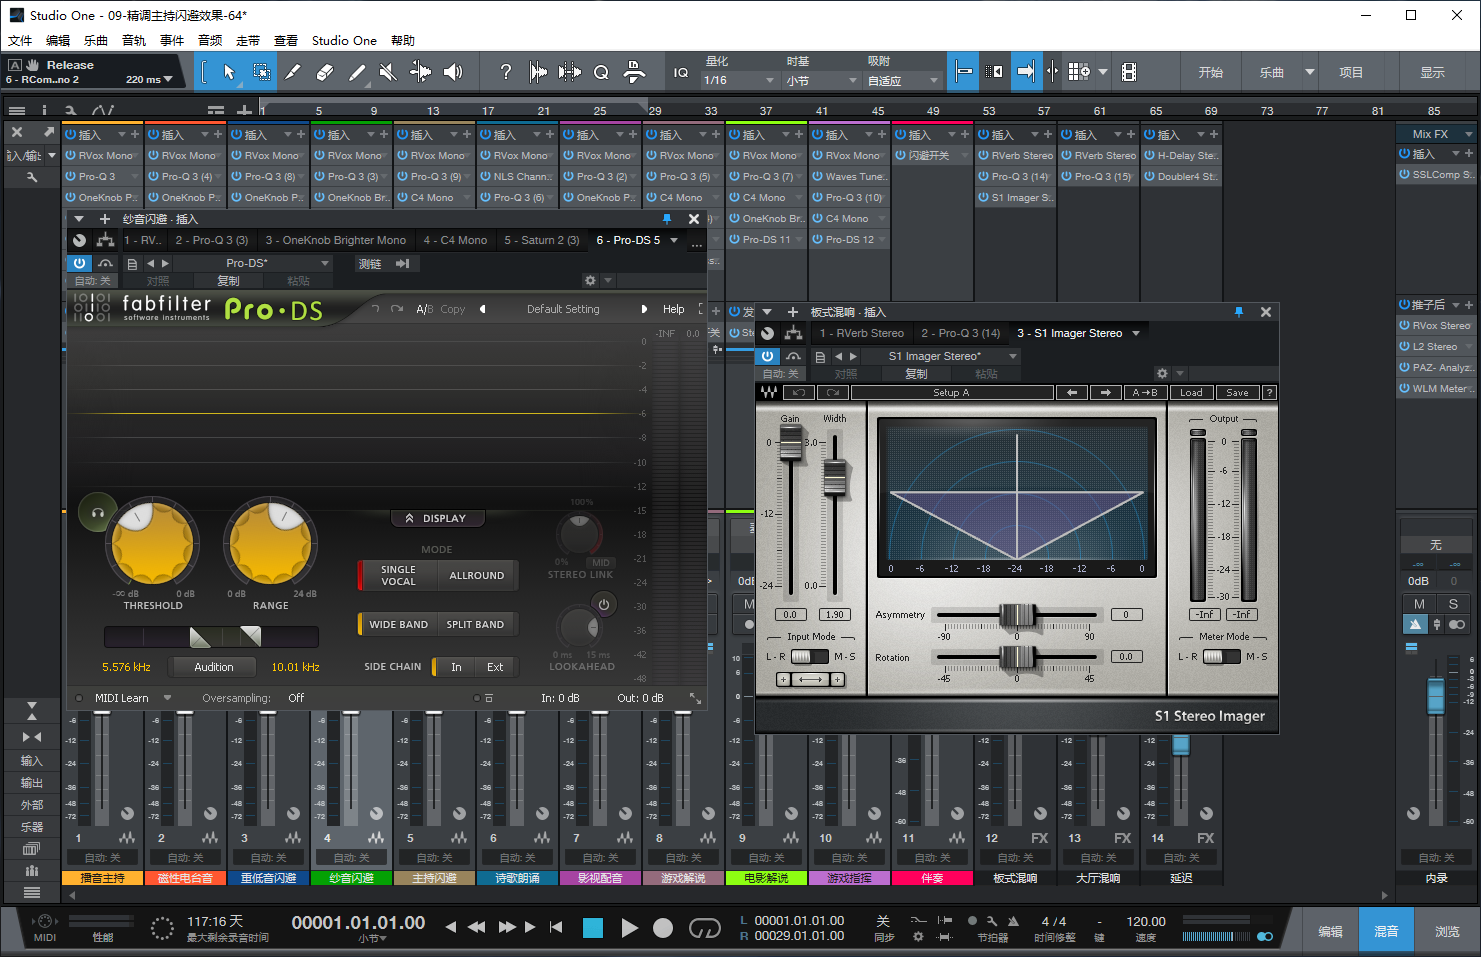Open the video player film icon
The width and height of the screenshot is (1481, 957).
point(1129,72)
